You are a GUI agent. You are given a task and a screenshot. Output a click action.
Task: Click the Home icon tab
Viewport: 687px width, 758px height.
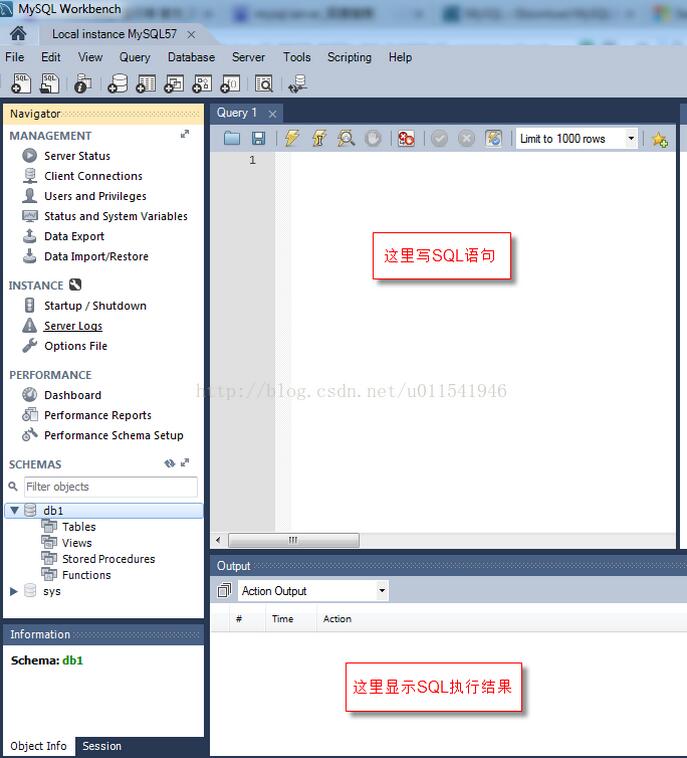pyautogui.click(x=18, y=34)
